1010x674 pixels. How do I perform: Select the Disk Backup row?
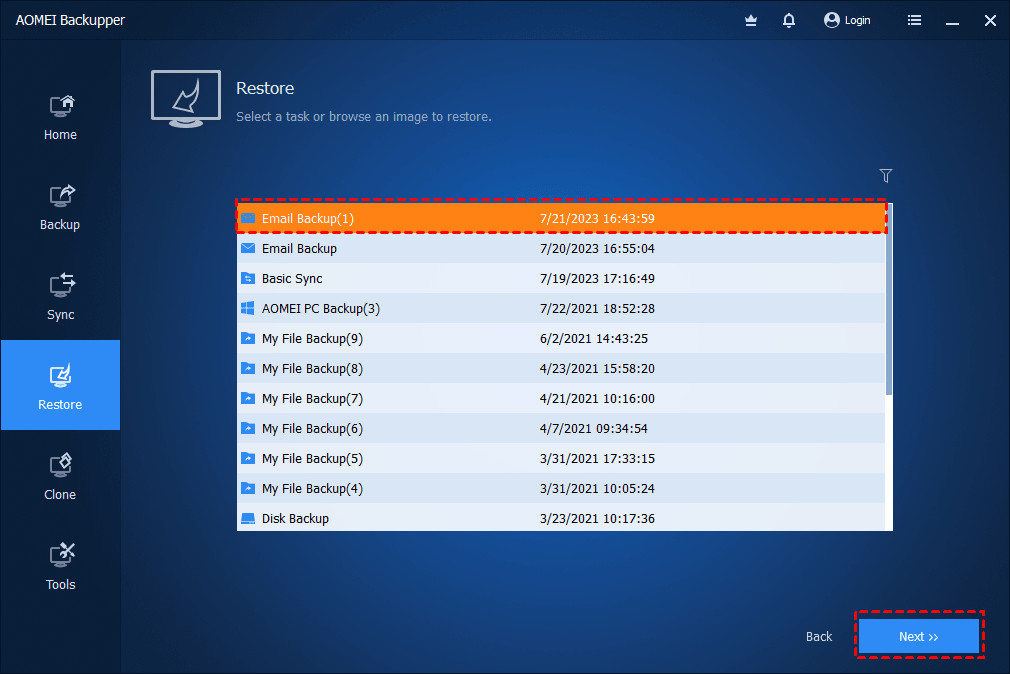pyautogui.click(x=561, y=517)
